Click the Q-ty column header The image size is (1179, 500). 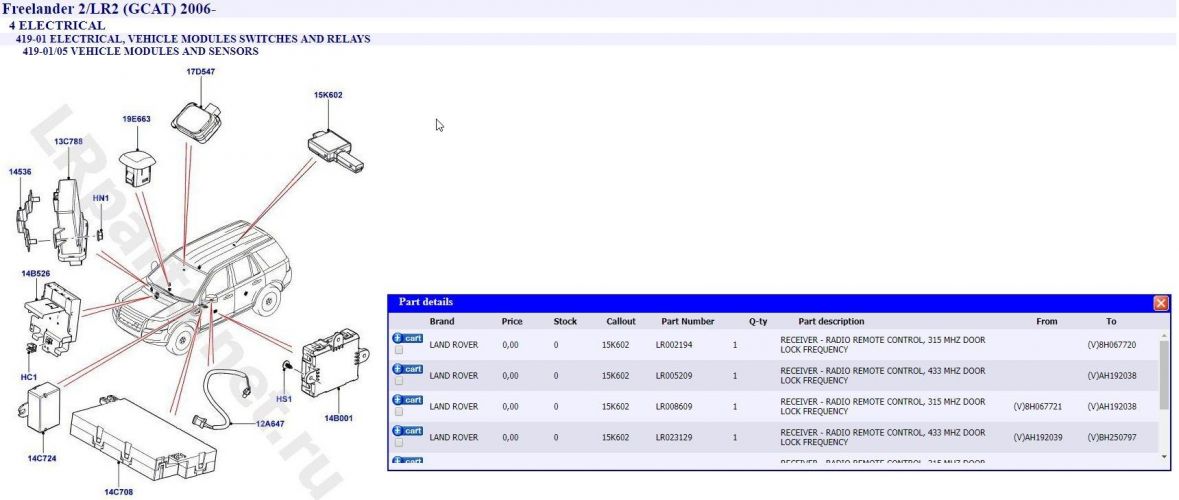758,321
